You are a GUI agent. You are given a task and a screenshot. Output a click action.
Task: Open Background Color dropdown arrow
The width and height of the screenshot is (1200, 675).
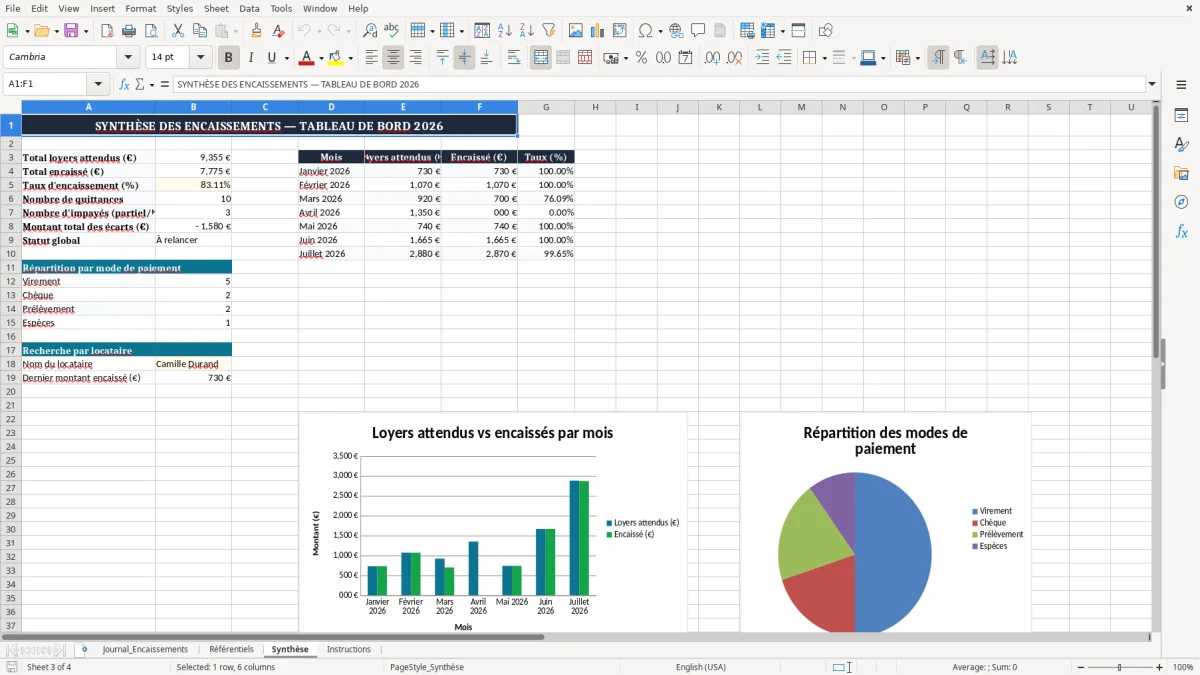[x=350, y=59]
